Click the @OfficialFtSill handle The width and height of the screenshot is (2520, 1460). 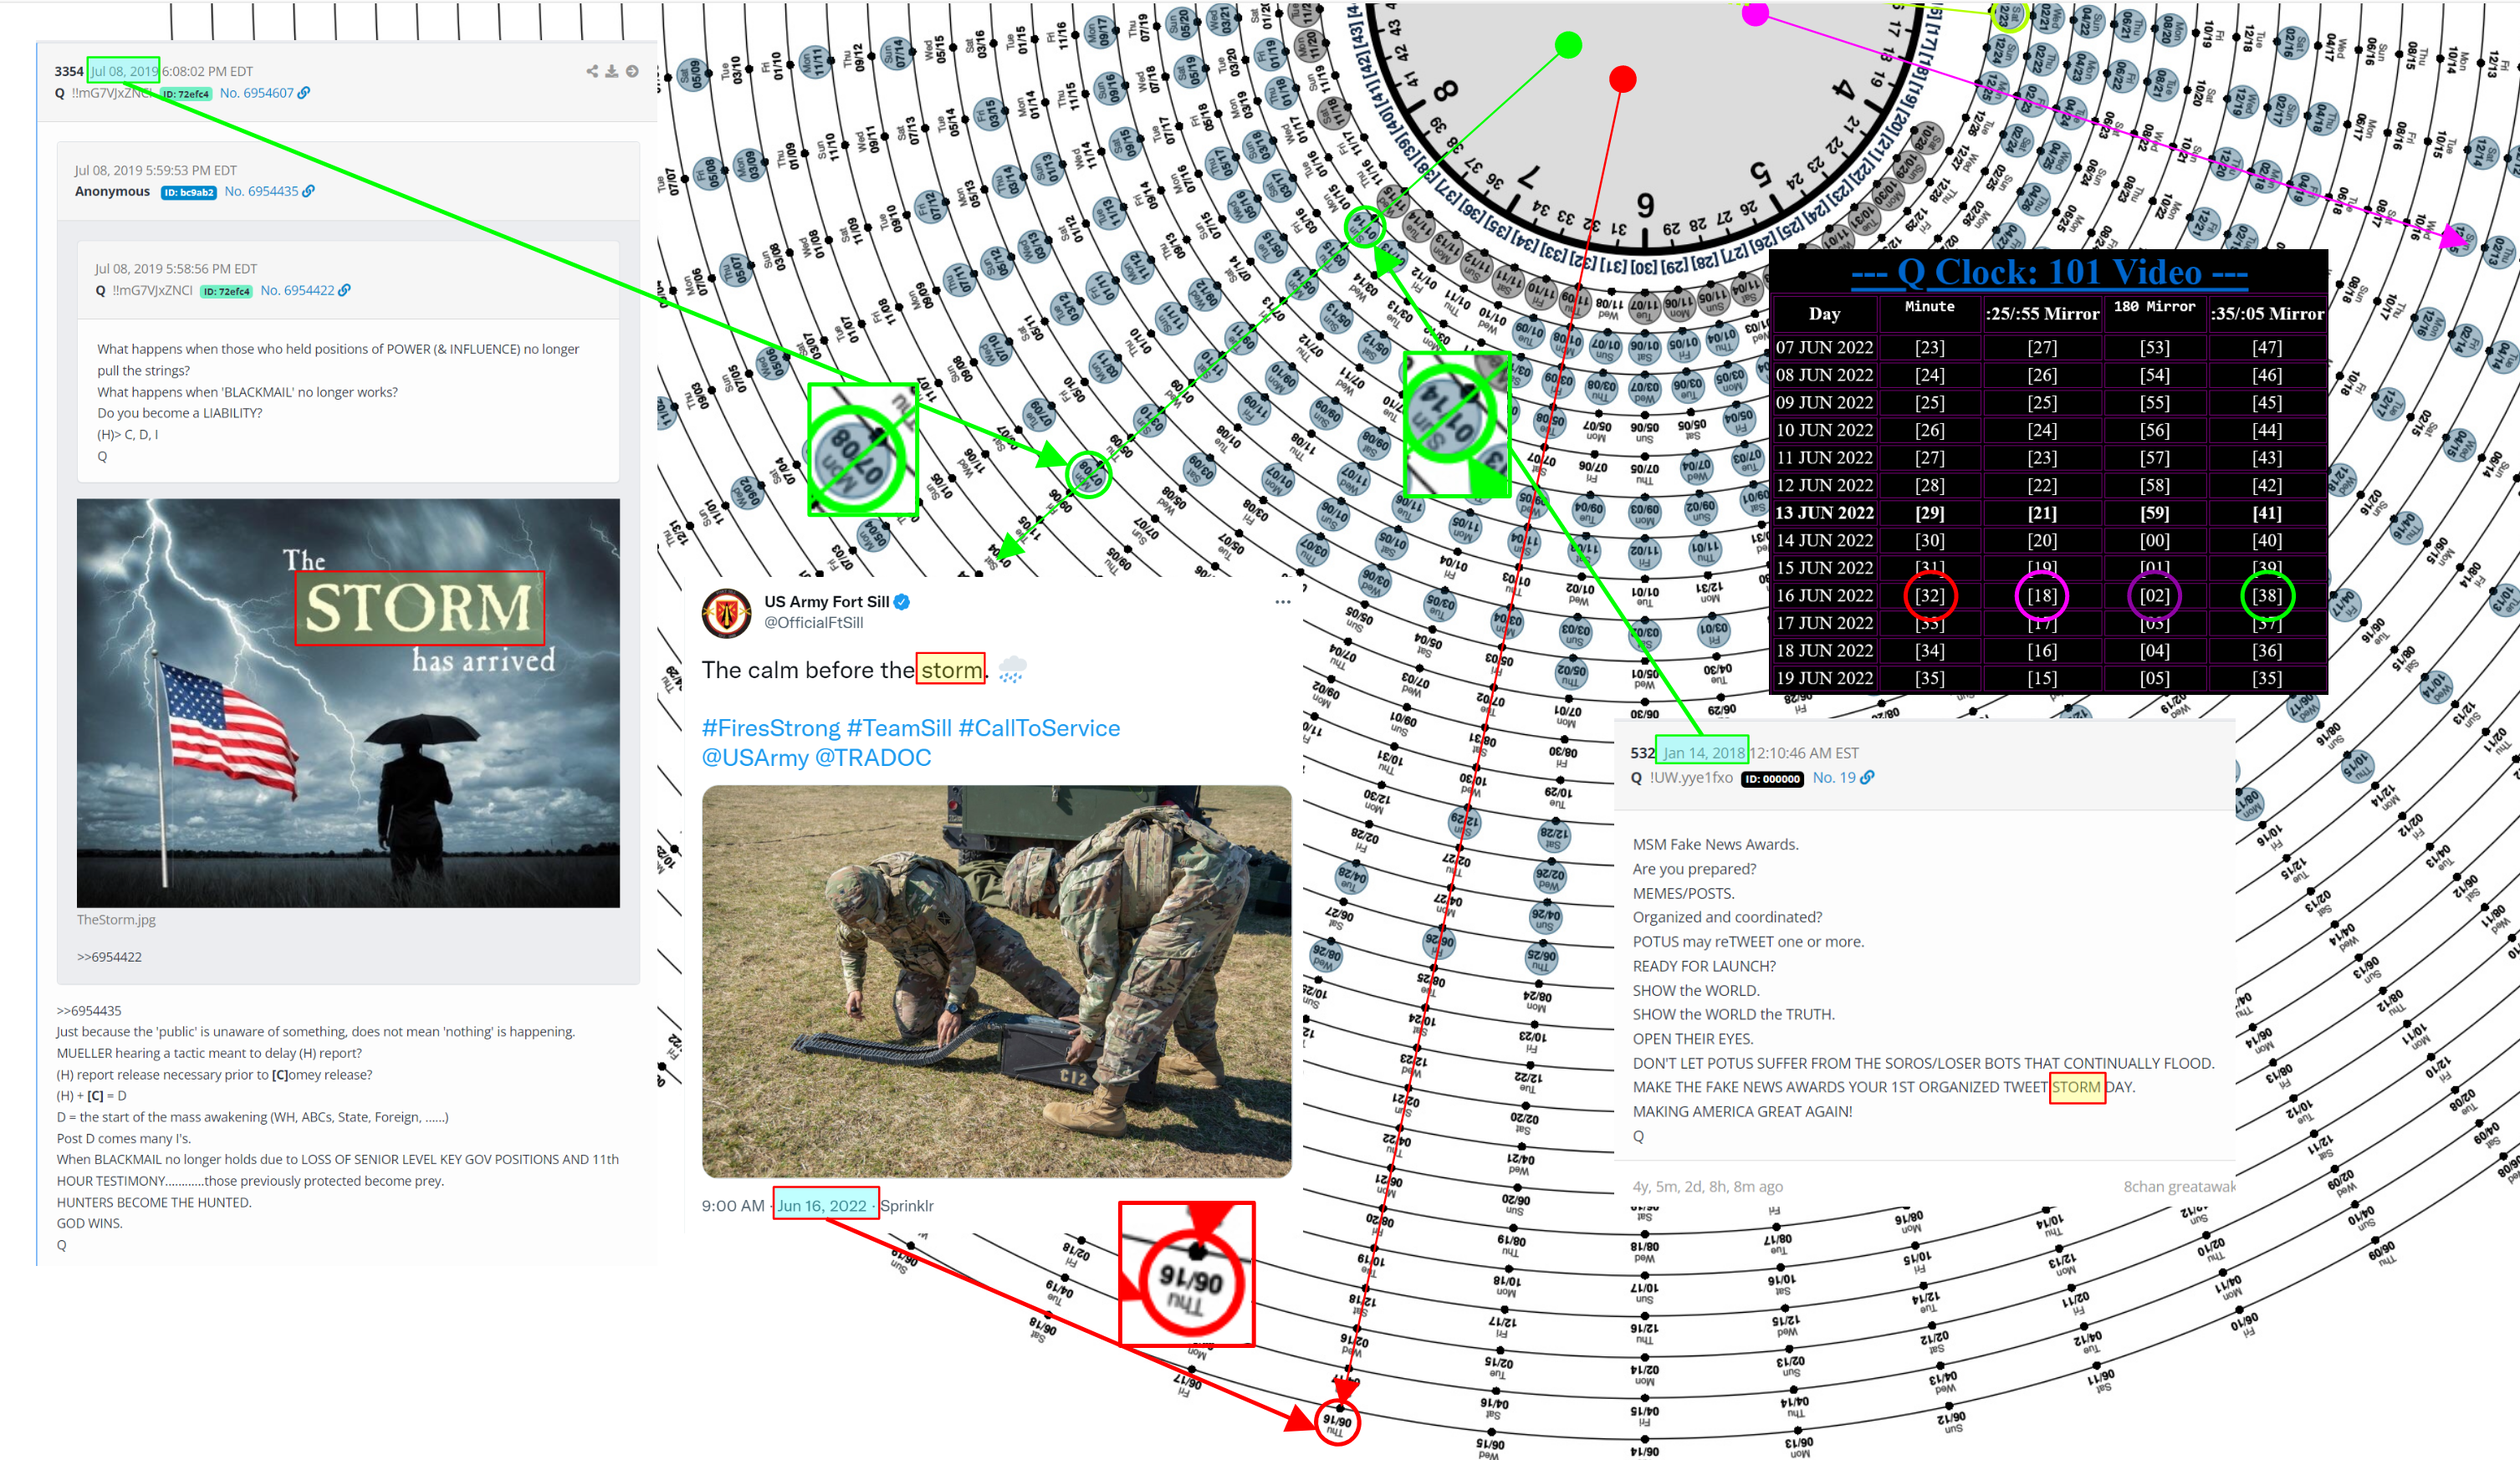813,623
